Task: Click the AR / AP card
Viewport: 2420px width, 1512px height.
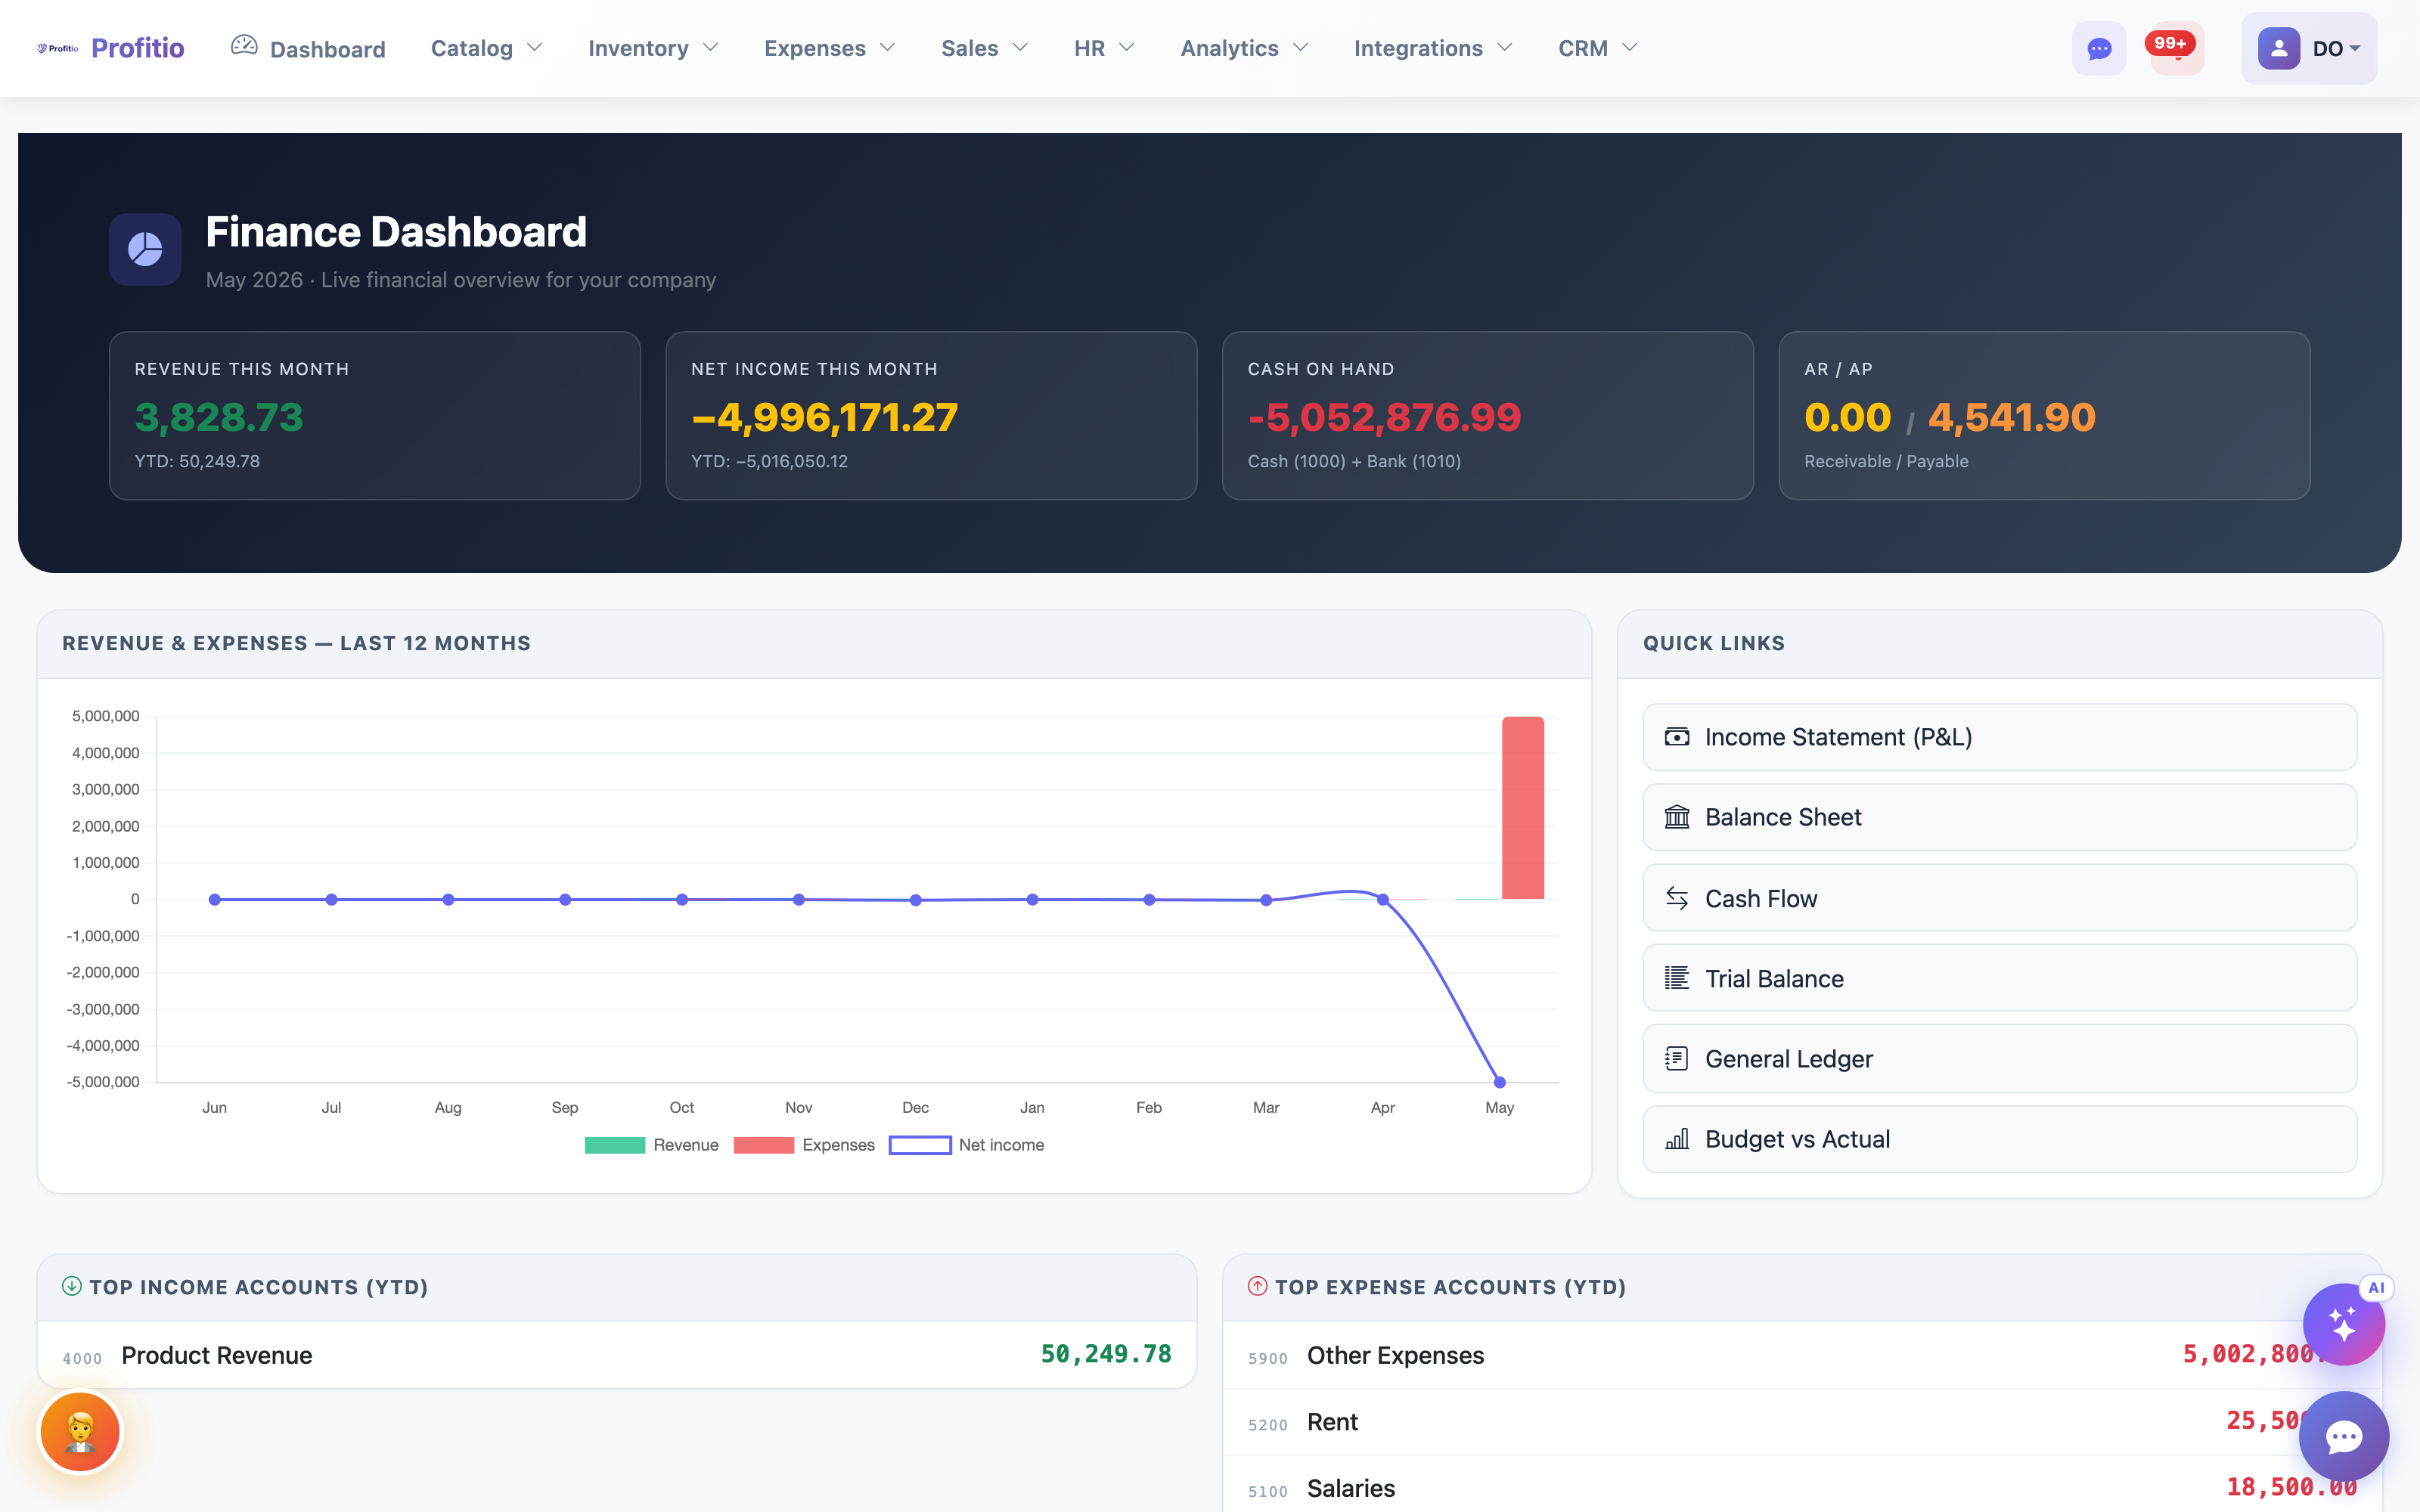Action: pyautogui.click(x=2044, y=415)
